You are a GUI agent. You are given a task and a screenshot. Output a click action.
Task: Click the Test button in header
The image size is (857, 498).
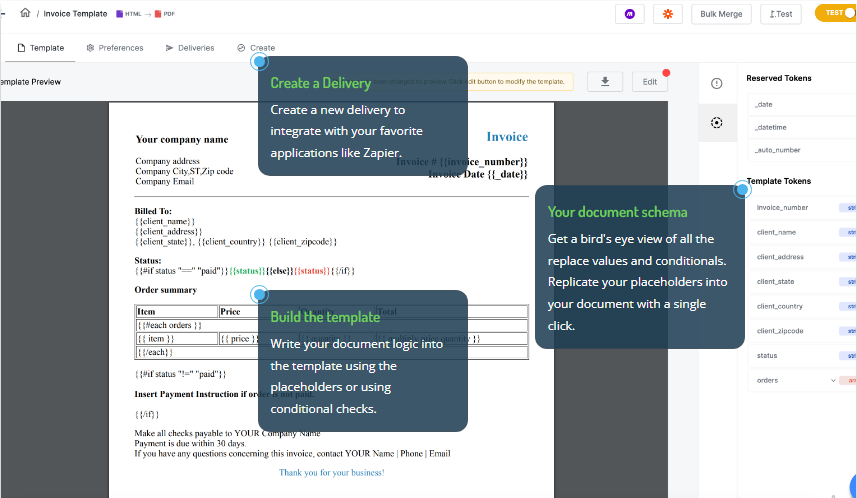[x=780, y=14]
